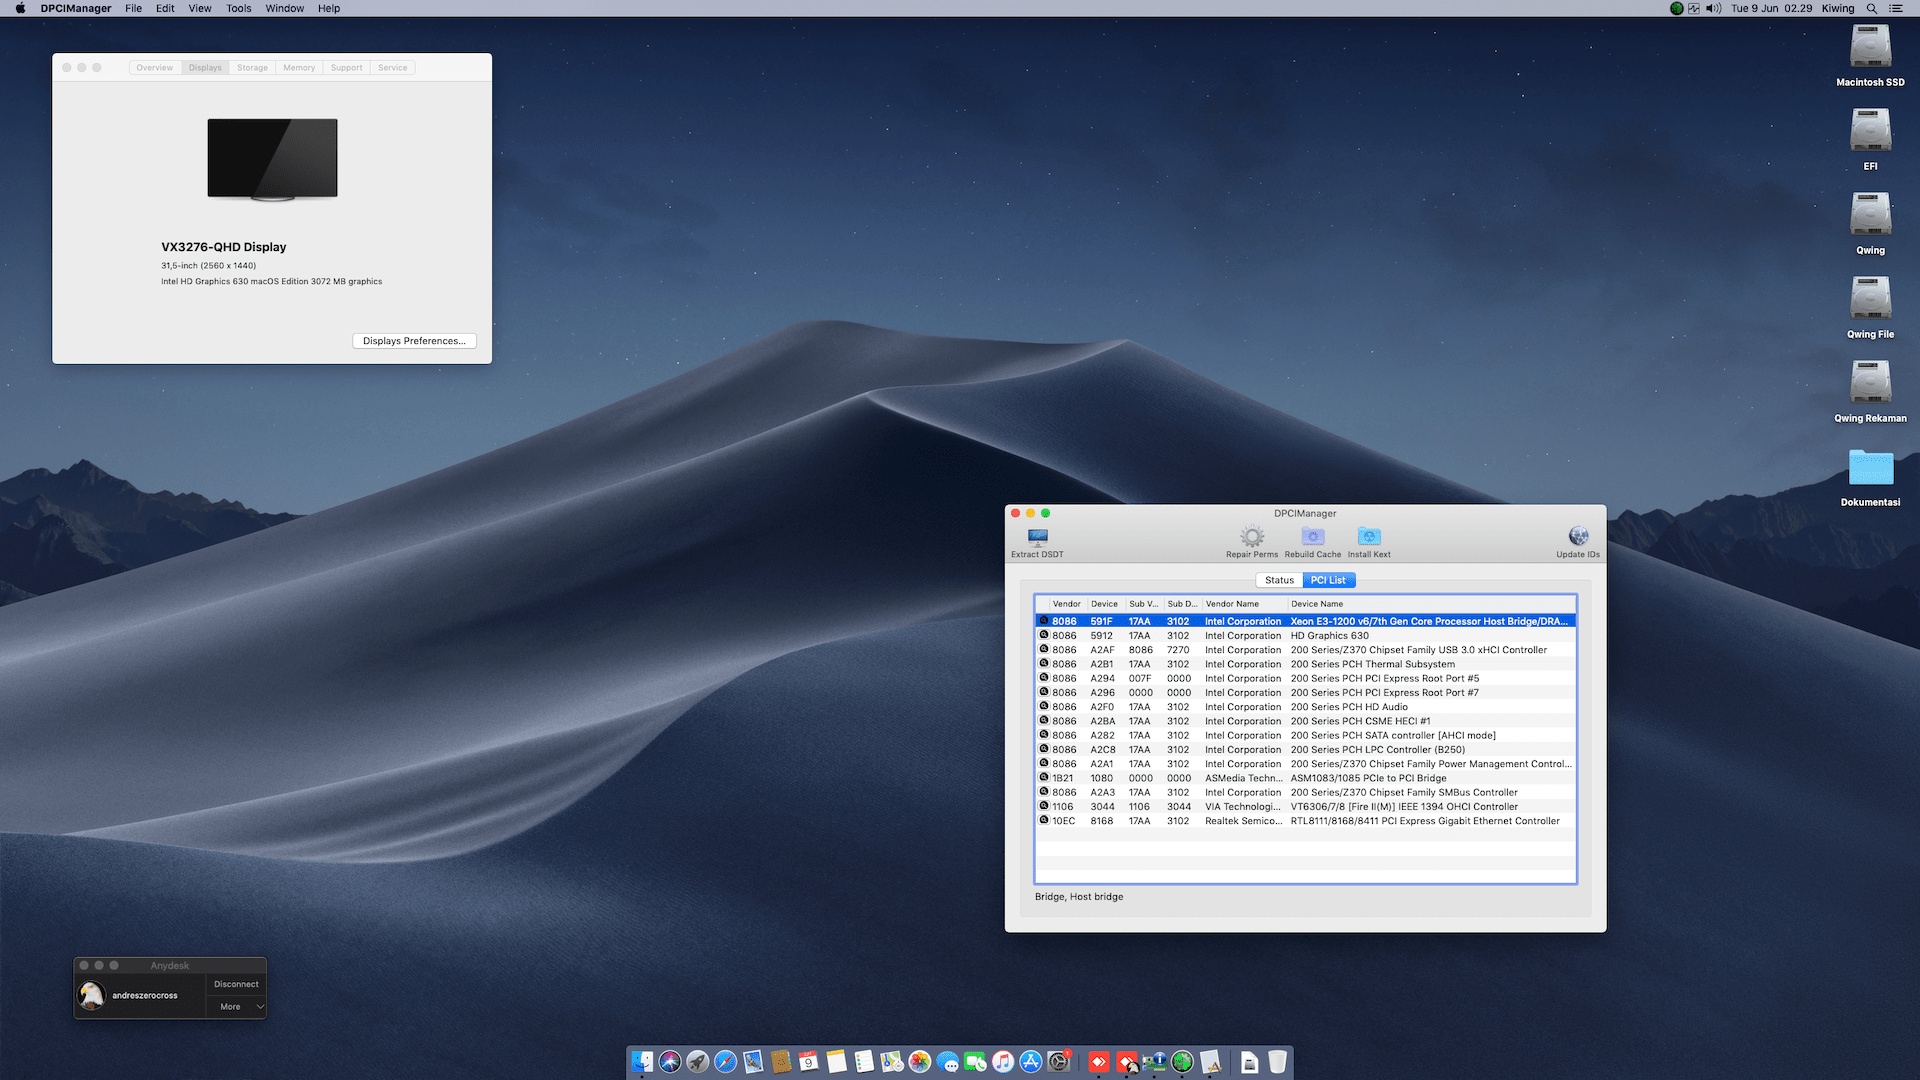Click the Rebuild Cache toolbar icon
This screenshot has height=1080, width=1920.
[1312, 537]
